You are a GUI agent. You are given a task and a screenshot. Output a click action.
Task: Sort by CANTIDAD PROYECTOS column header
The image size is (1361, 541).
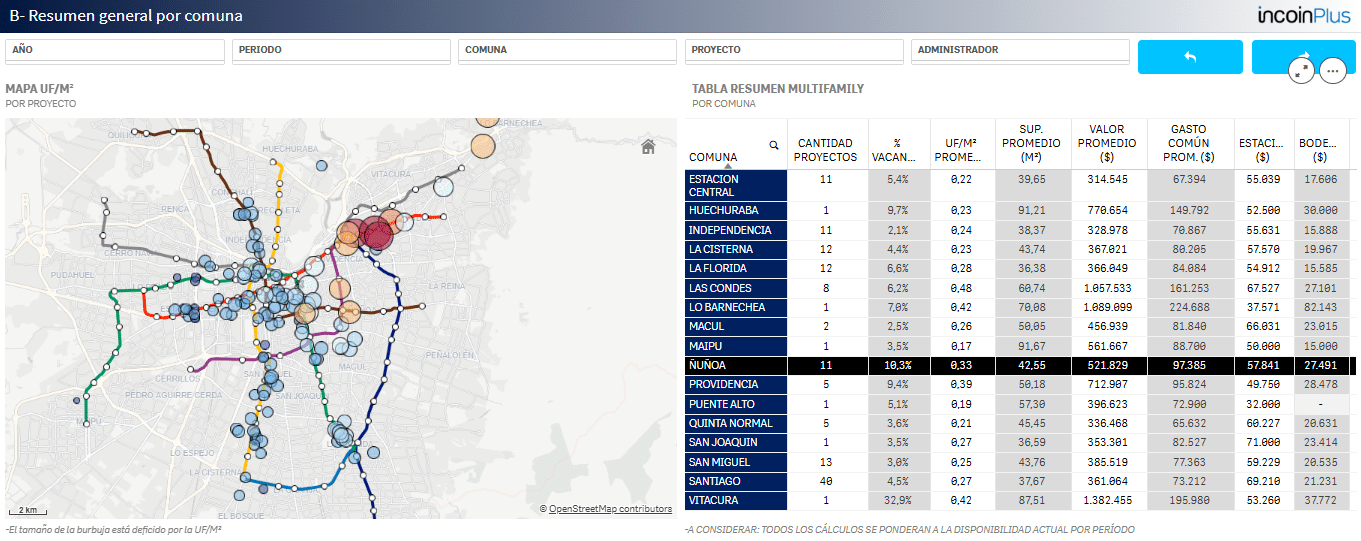point(826,150)
